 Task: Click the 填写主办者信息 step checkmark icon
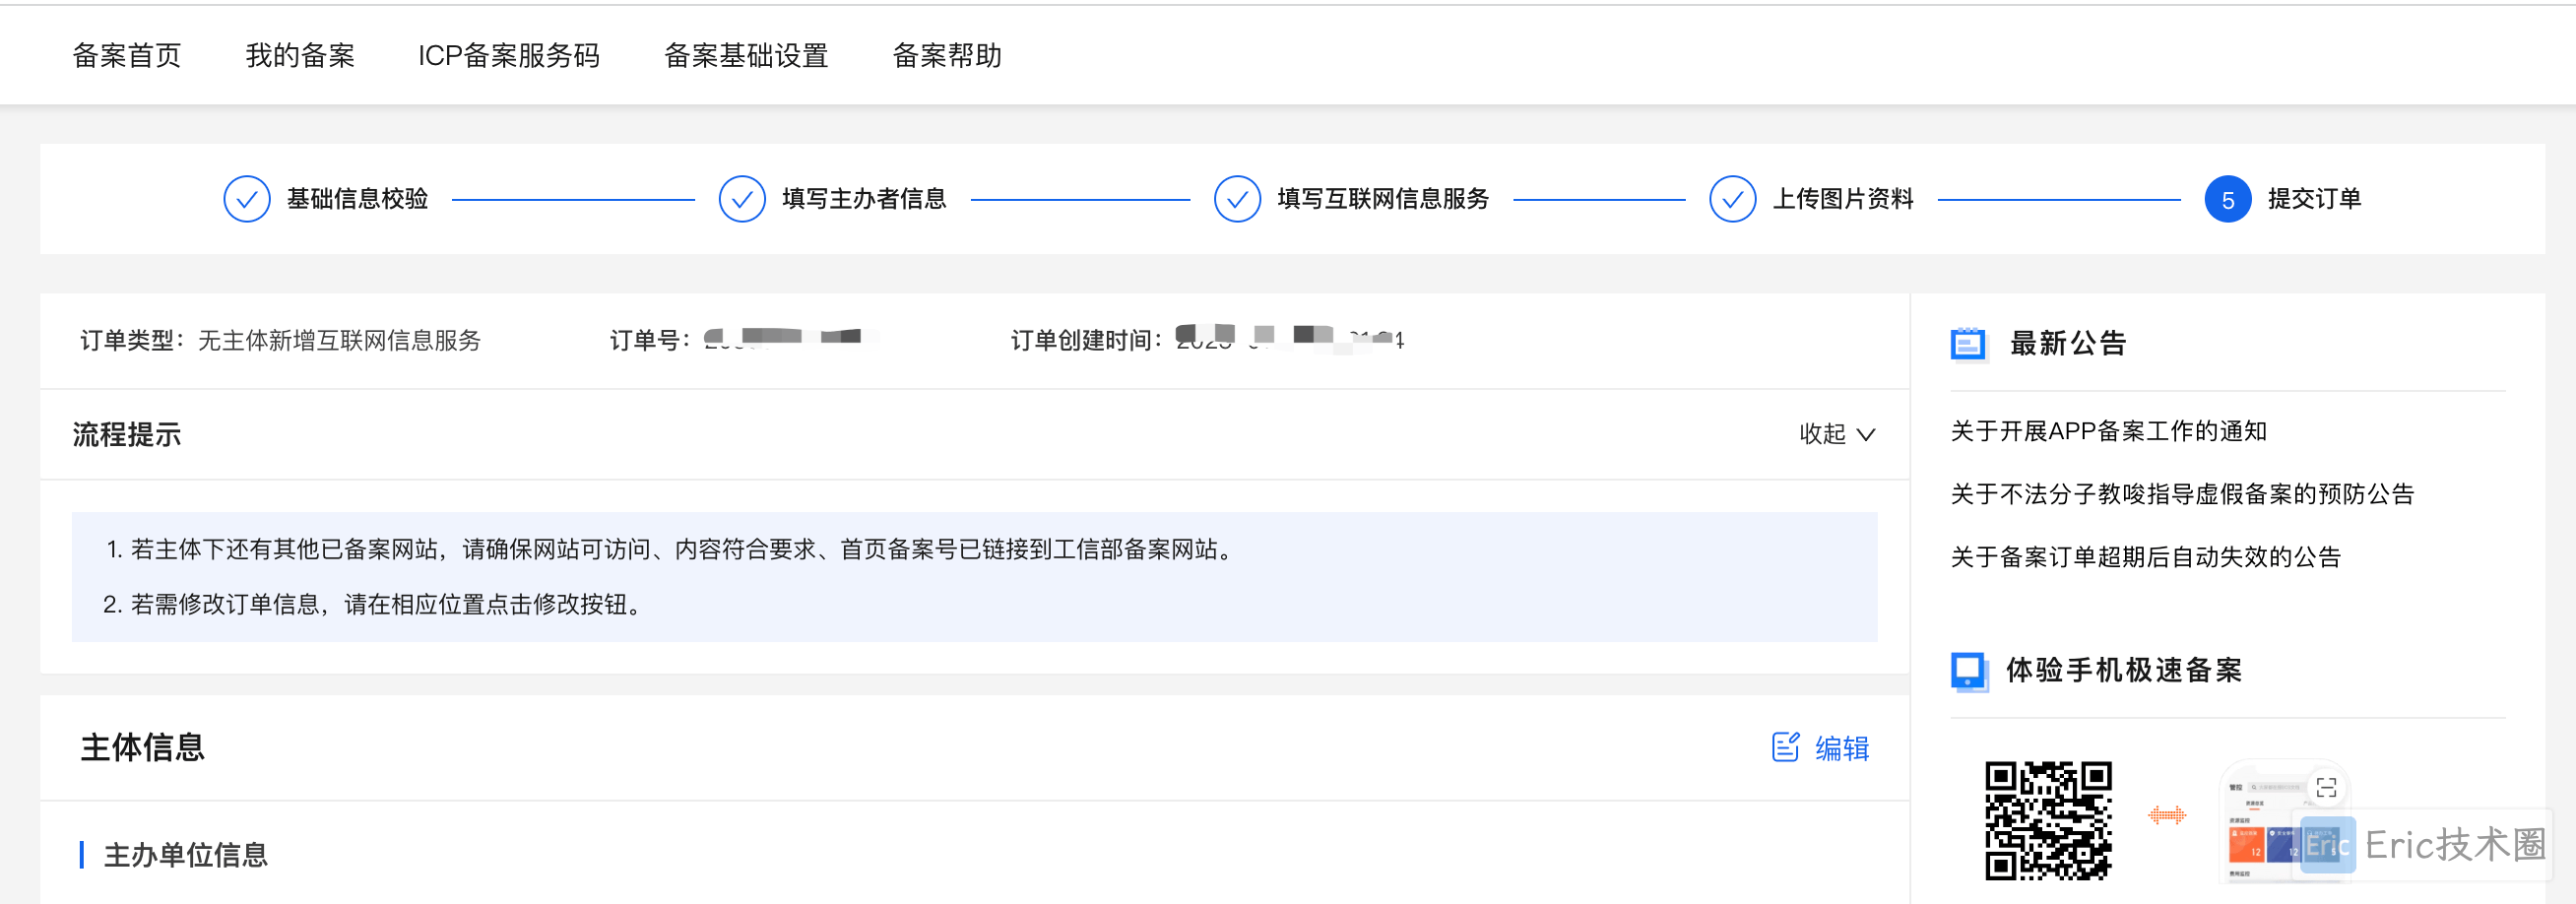click(742, 199)
